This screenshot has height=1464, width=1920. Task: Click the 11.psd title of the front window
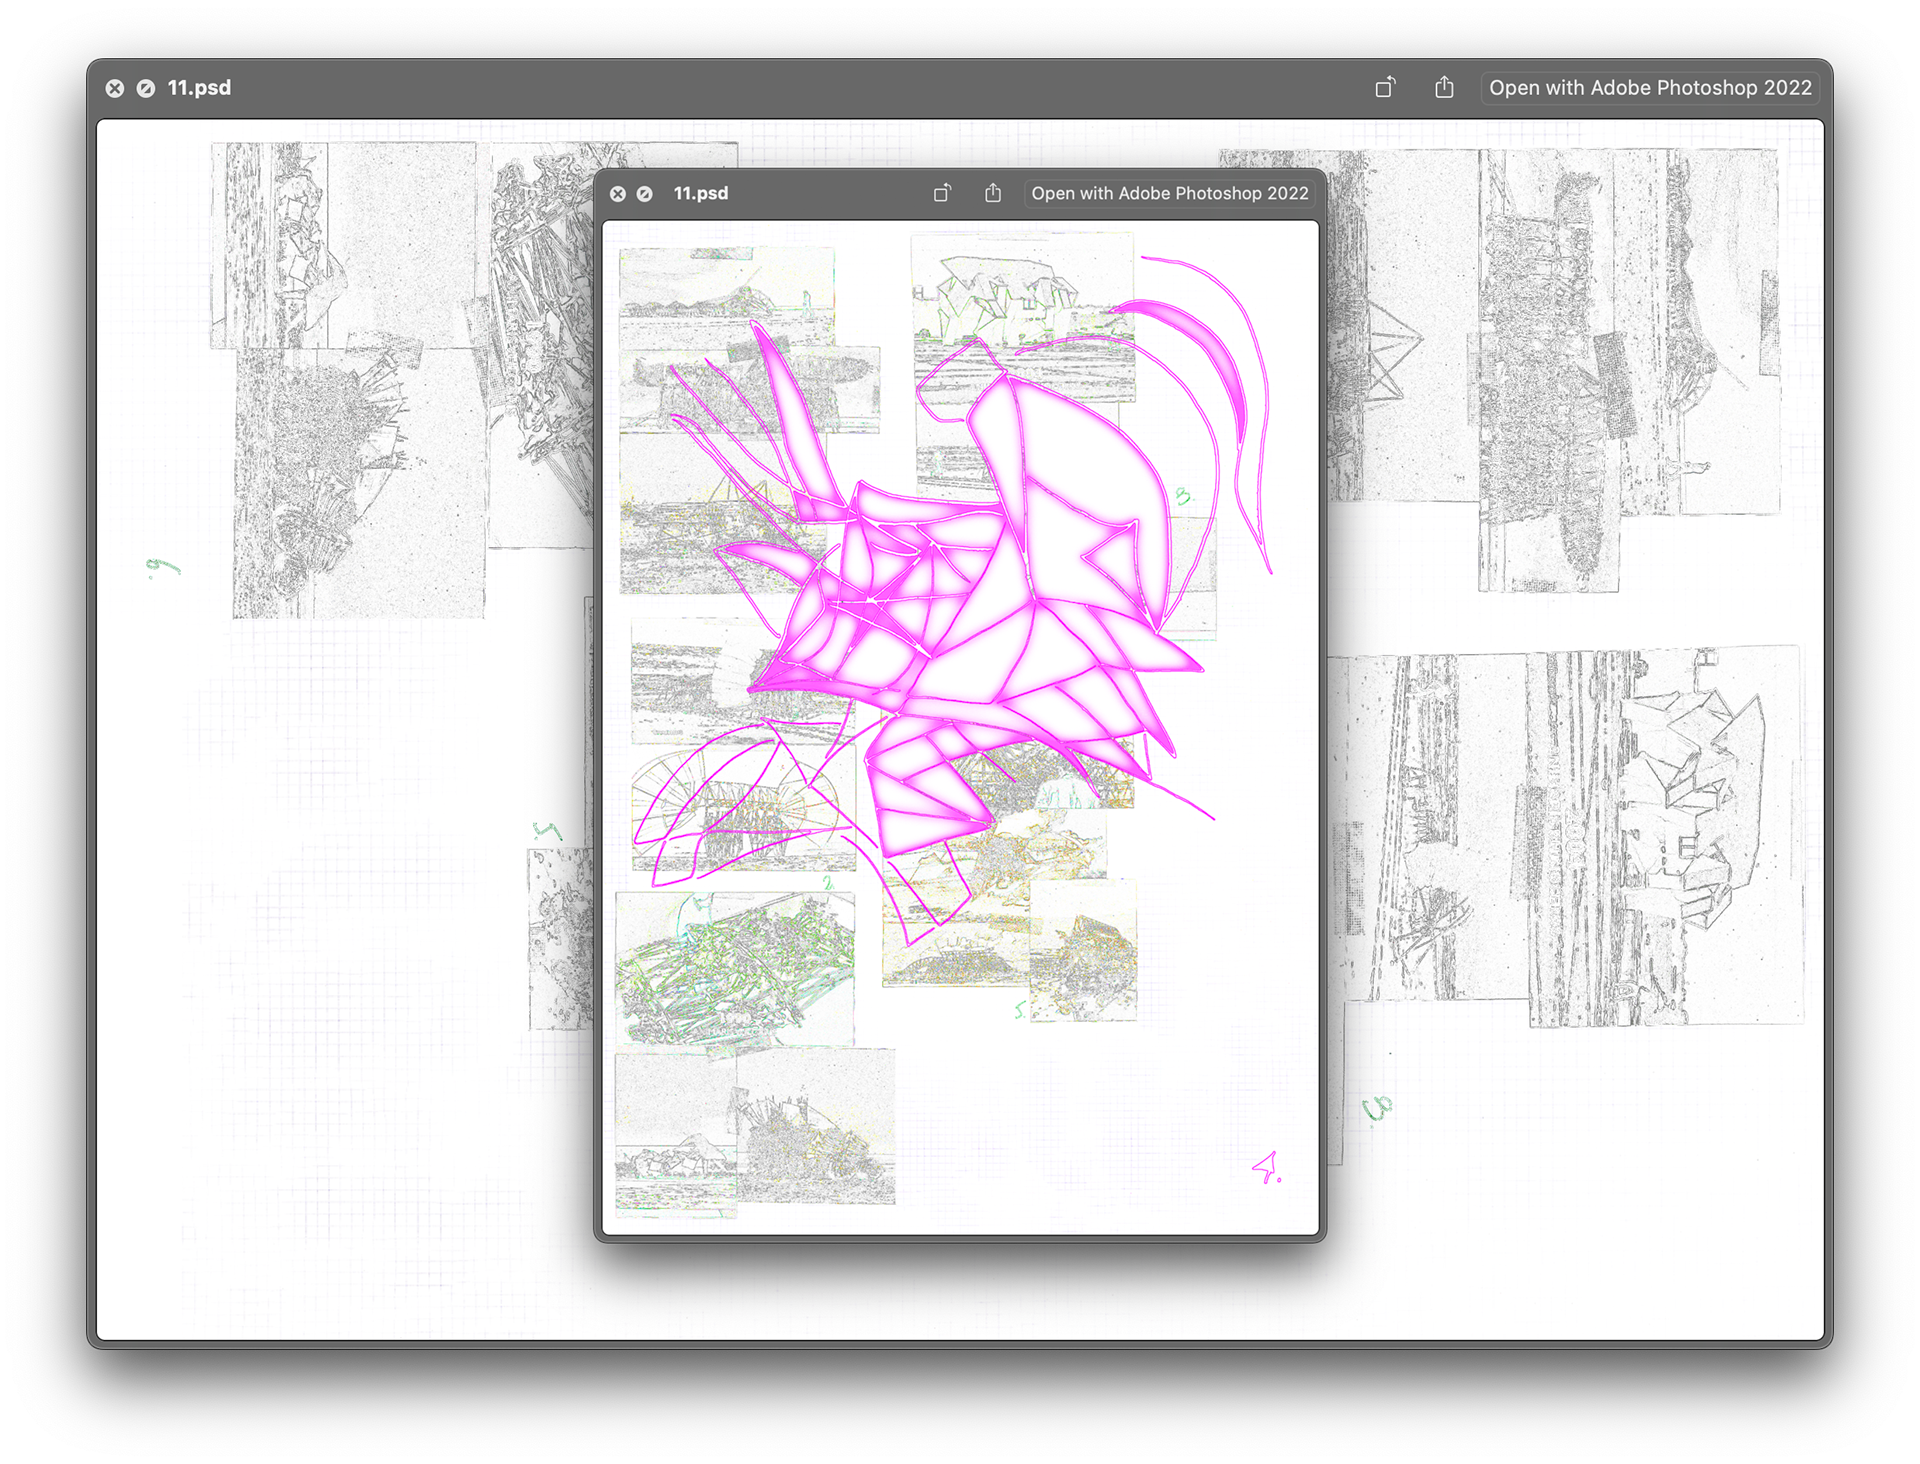700,193
